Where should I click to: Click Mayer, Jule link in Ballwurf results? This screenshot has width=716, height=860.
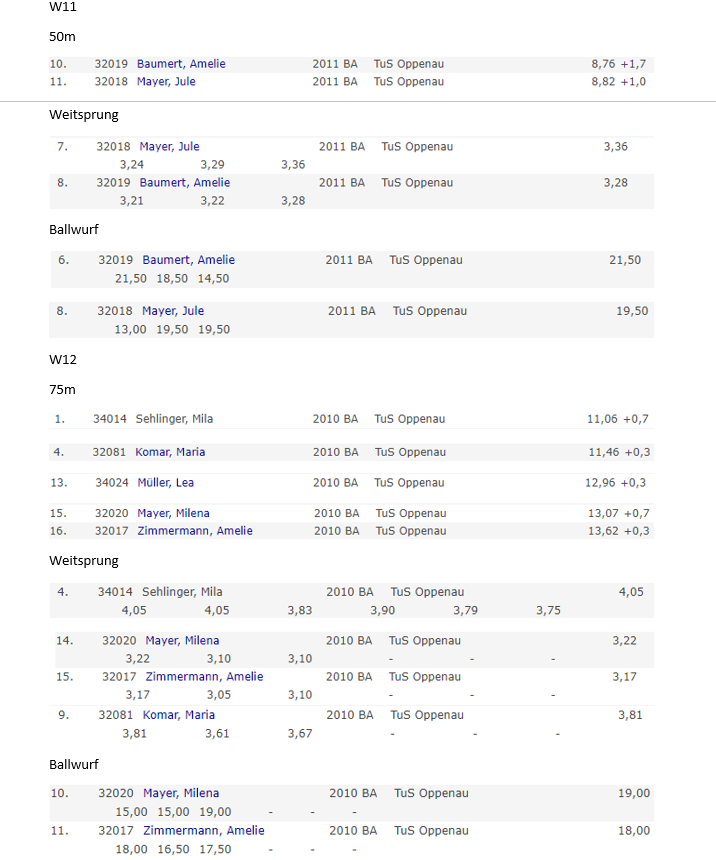173,311
